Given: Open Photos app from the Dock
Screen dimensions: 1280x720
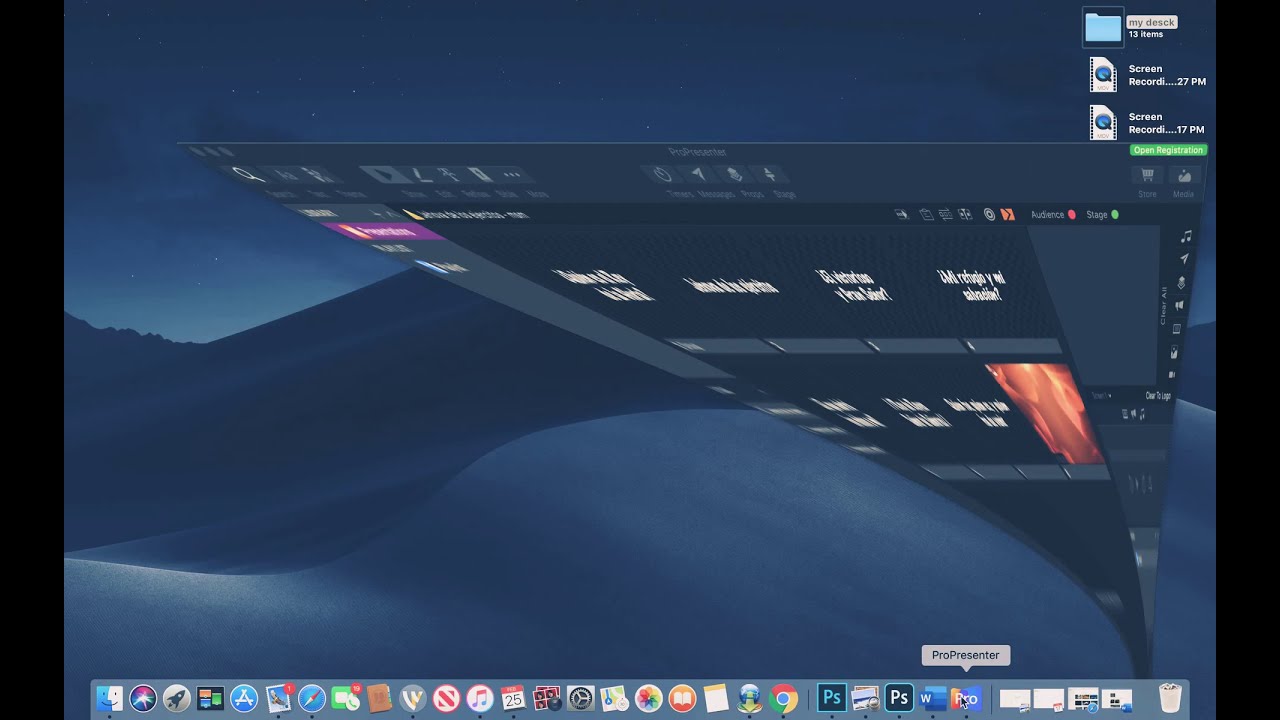Looking at the screenshot, I should coord(649,698).
